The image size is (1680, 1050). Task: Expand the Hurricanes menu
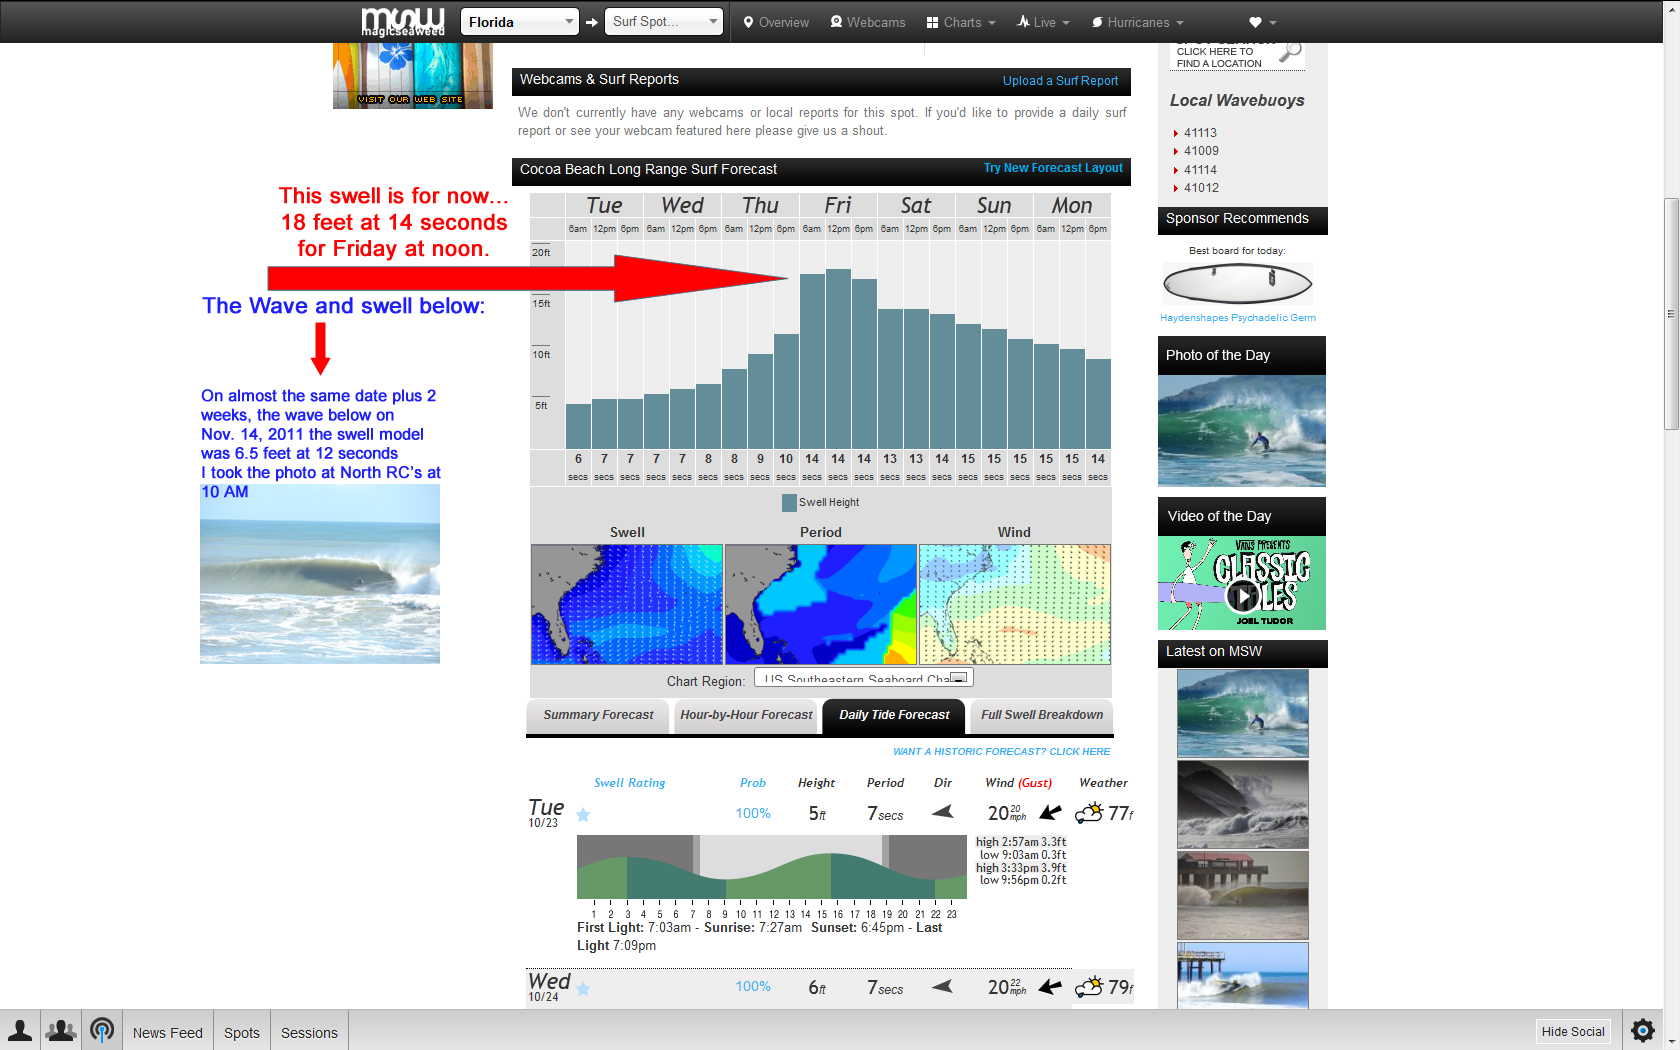(1137, 22)
